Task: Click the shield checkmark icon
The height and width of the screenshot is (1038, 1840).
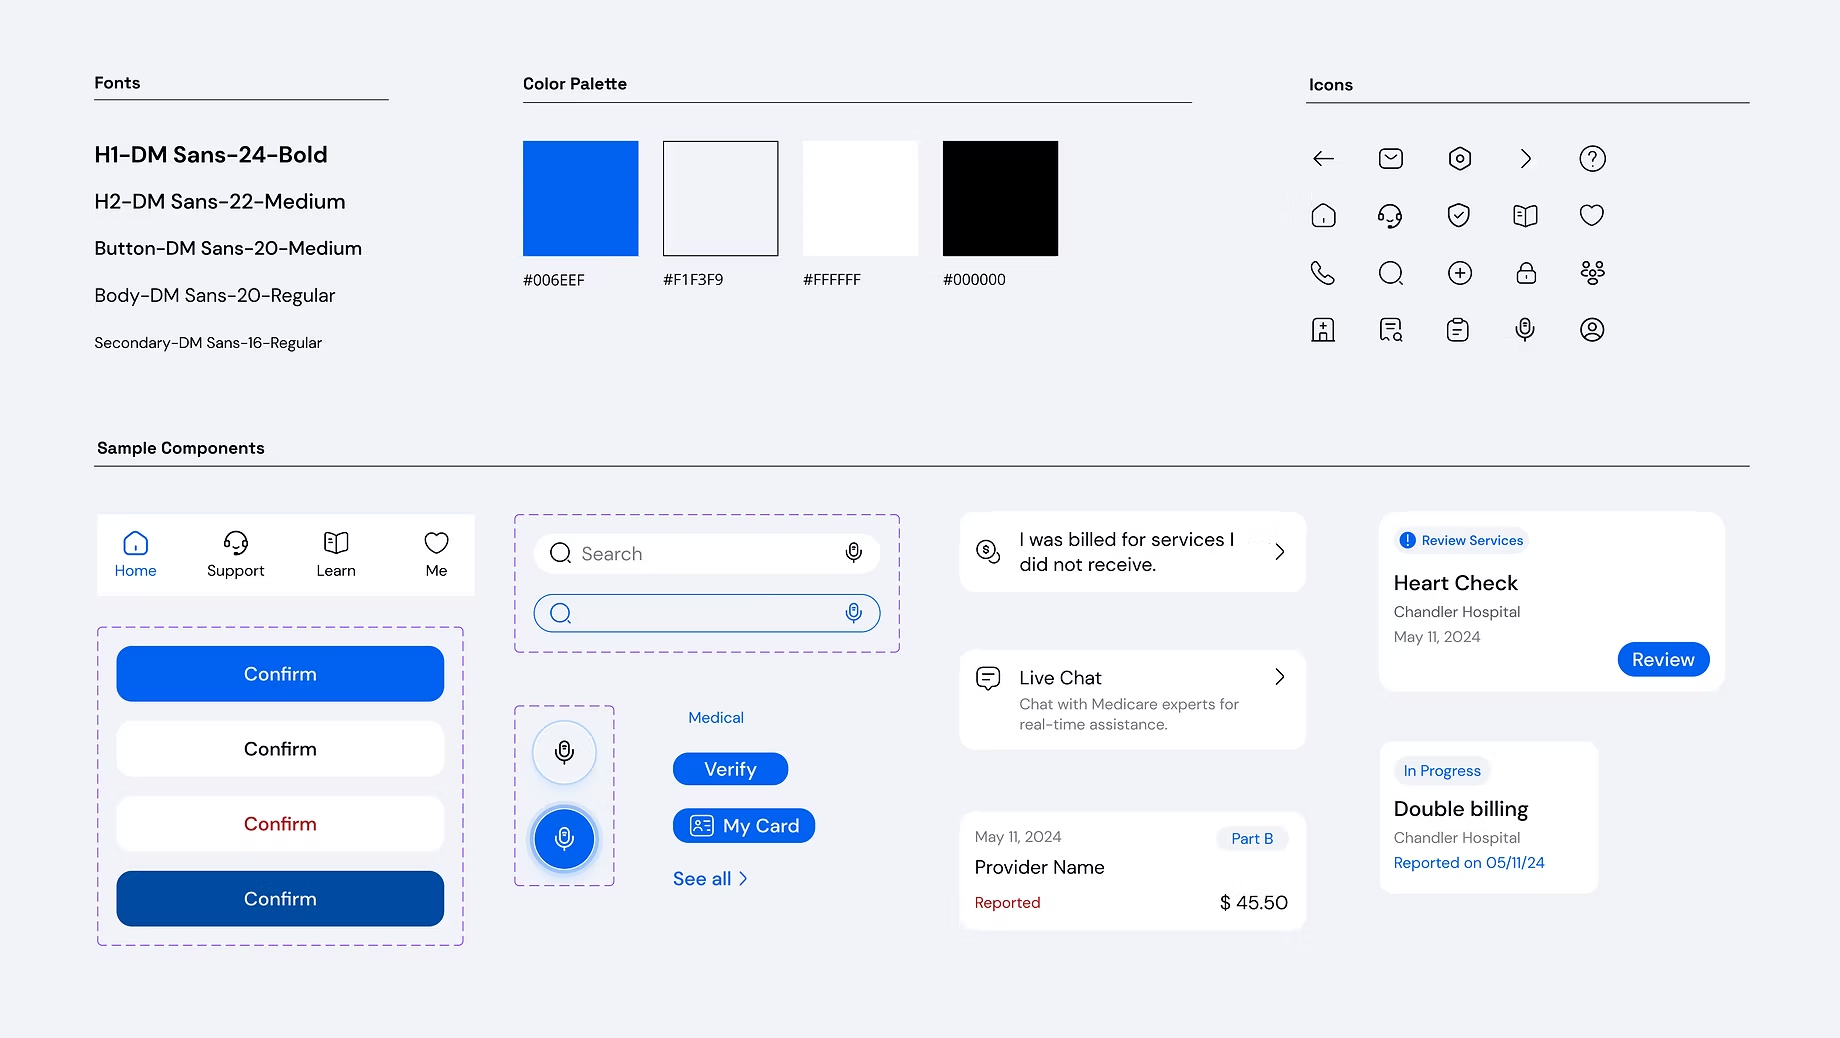Action: 1459,216
